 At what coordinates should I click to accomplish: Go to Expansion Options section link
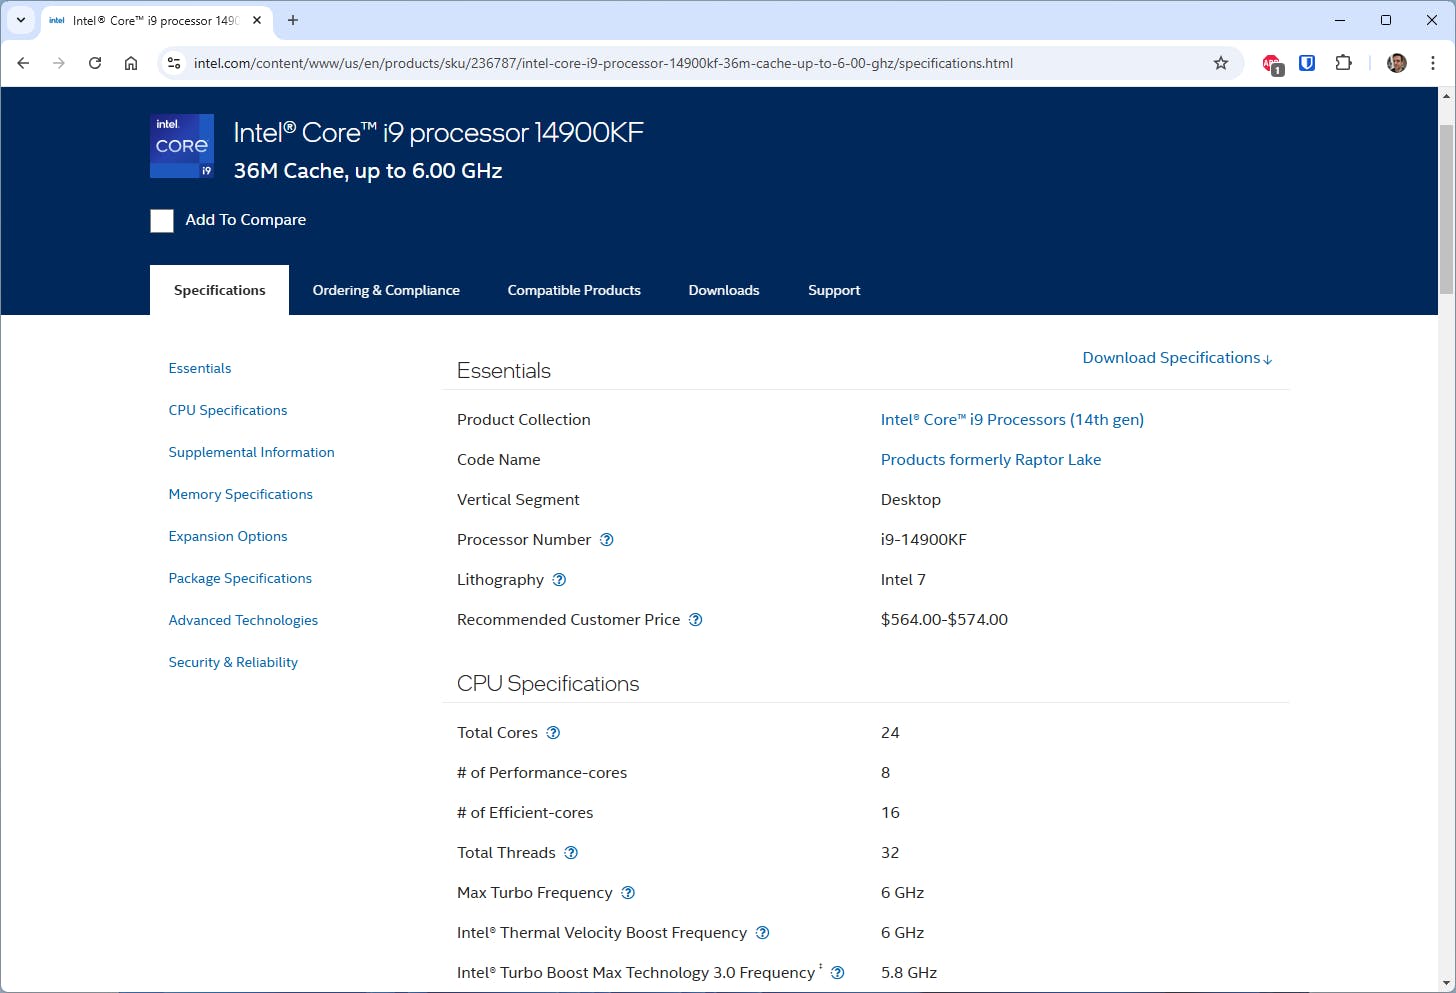pos(228,536)
